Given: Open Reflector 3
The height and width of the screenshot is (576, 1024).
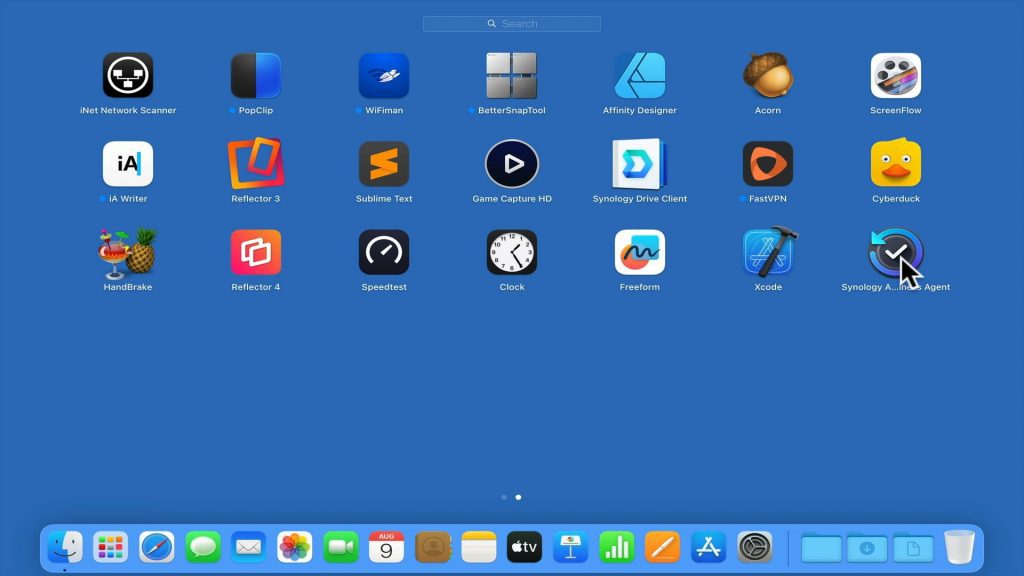Looking at the screenshot, I should coord(256,163).
